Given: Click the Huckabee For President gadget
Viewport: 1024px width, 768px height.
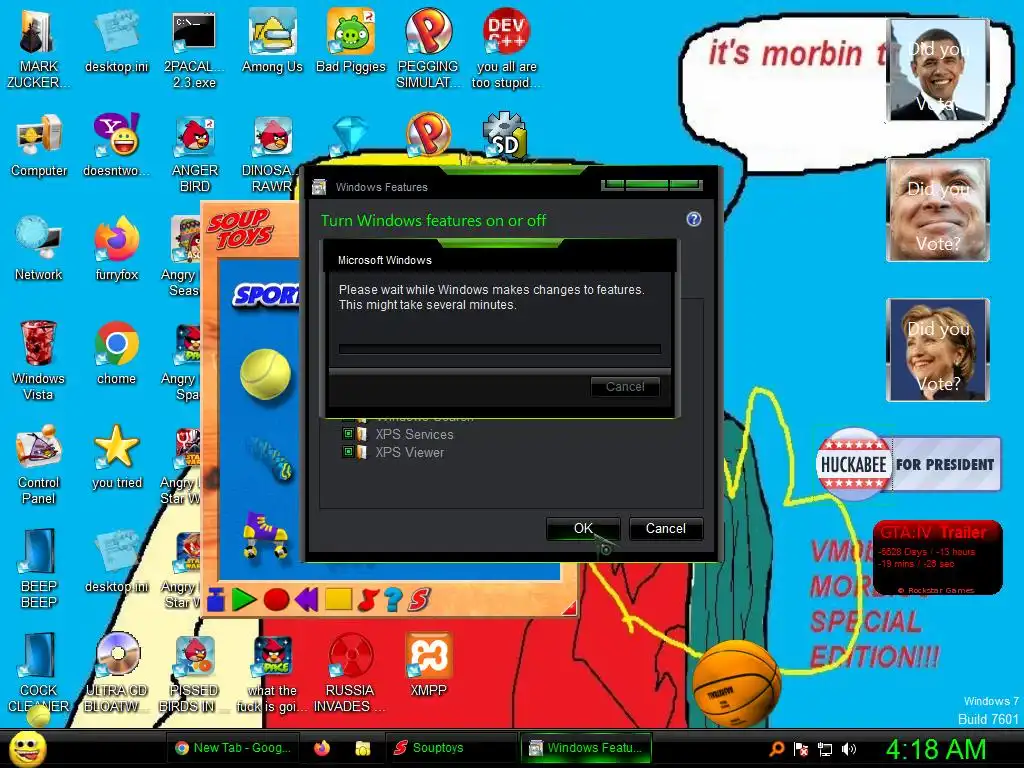Looking at the screenshot, I should tap(908, 464).
